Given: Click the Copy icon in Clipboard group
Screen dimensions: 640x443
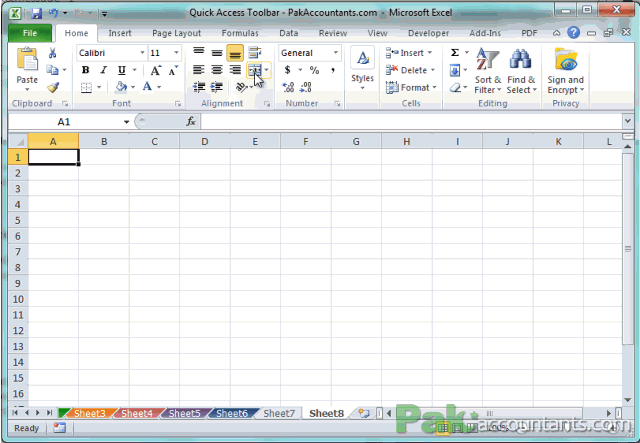Looking at the screenshot, I should tap(53, 70).
